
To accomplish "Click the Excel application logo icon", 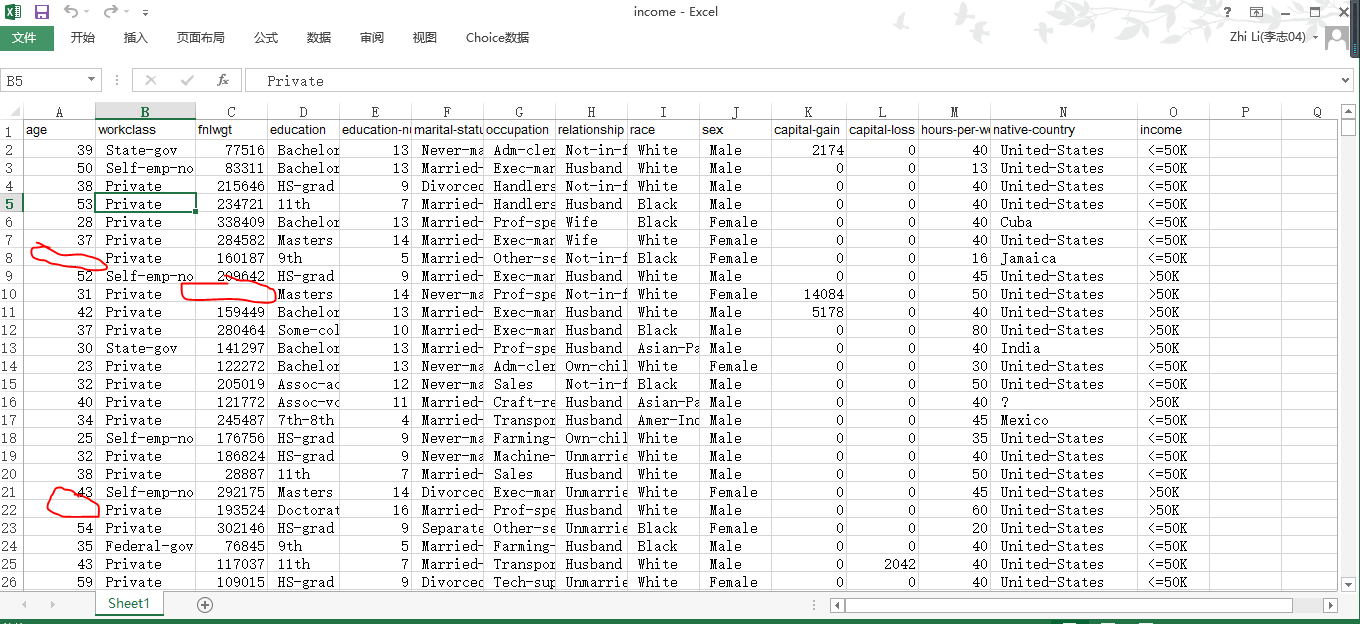I will tap(14, 12).
